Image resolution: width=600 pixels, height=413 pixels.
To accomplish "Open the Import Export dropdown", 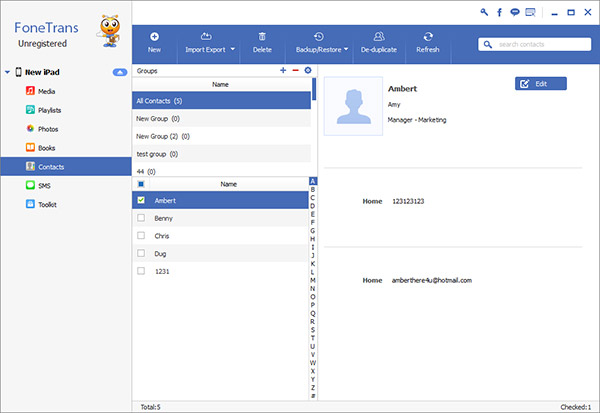I will pyautogui.click(x=210, y=44).
